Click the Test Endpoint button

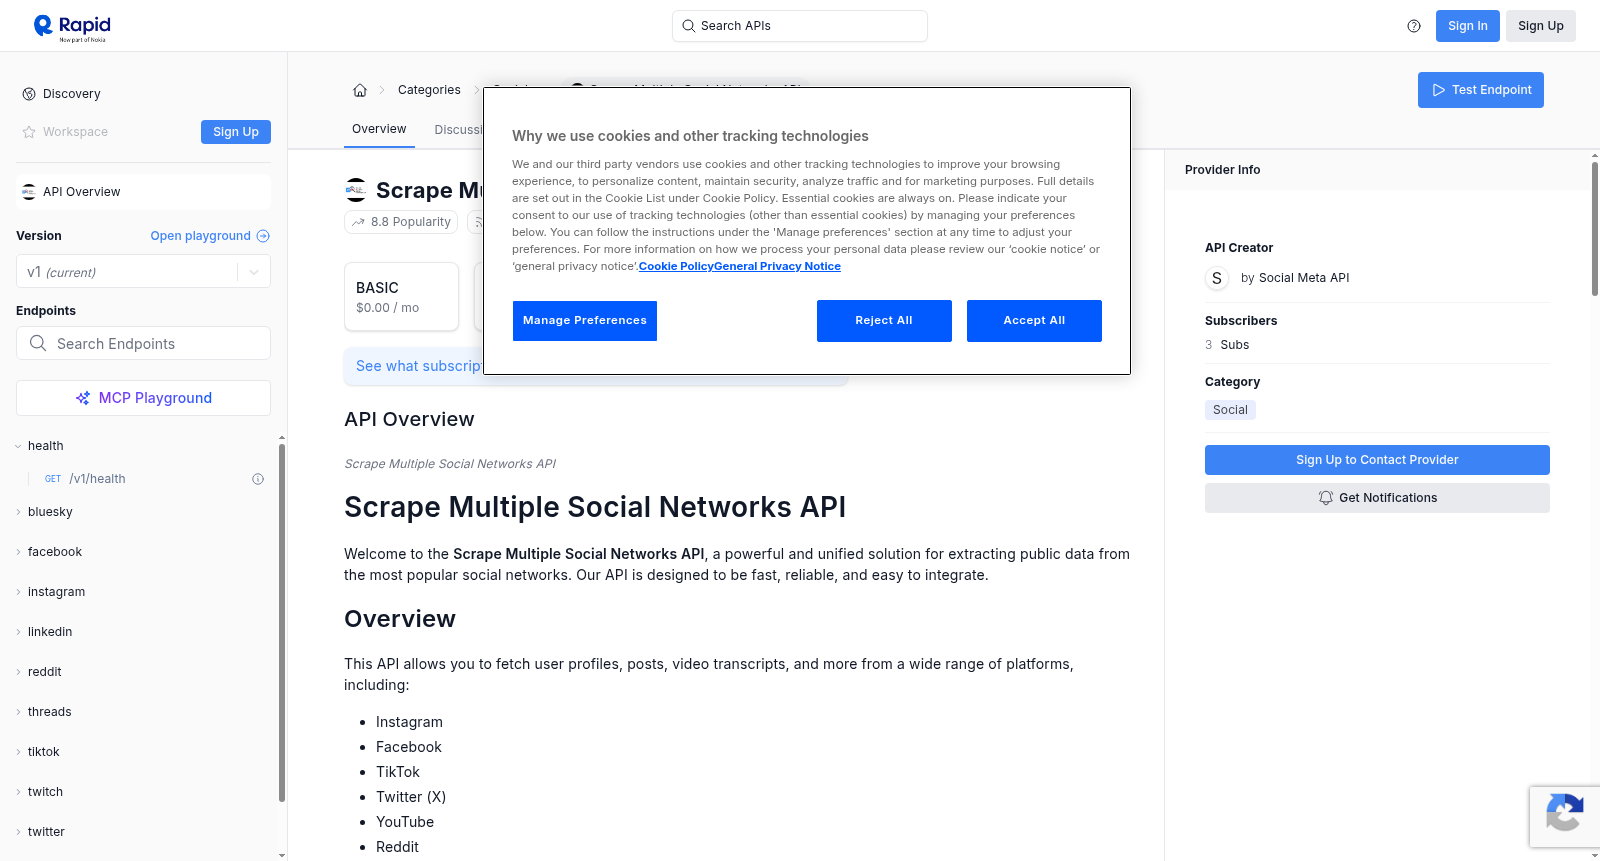1481,90
